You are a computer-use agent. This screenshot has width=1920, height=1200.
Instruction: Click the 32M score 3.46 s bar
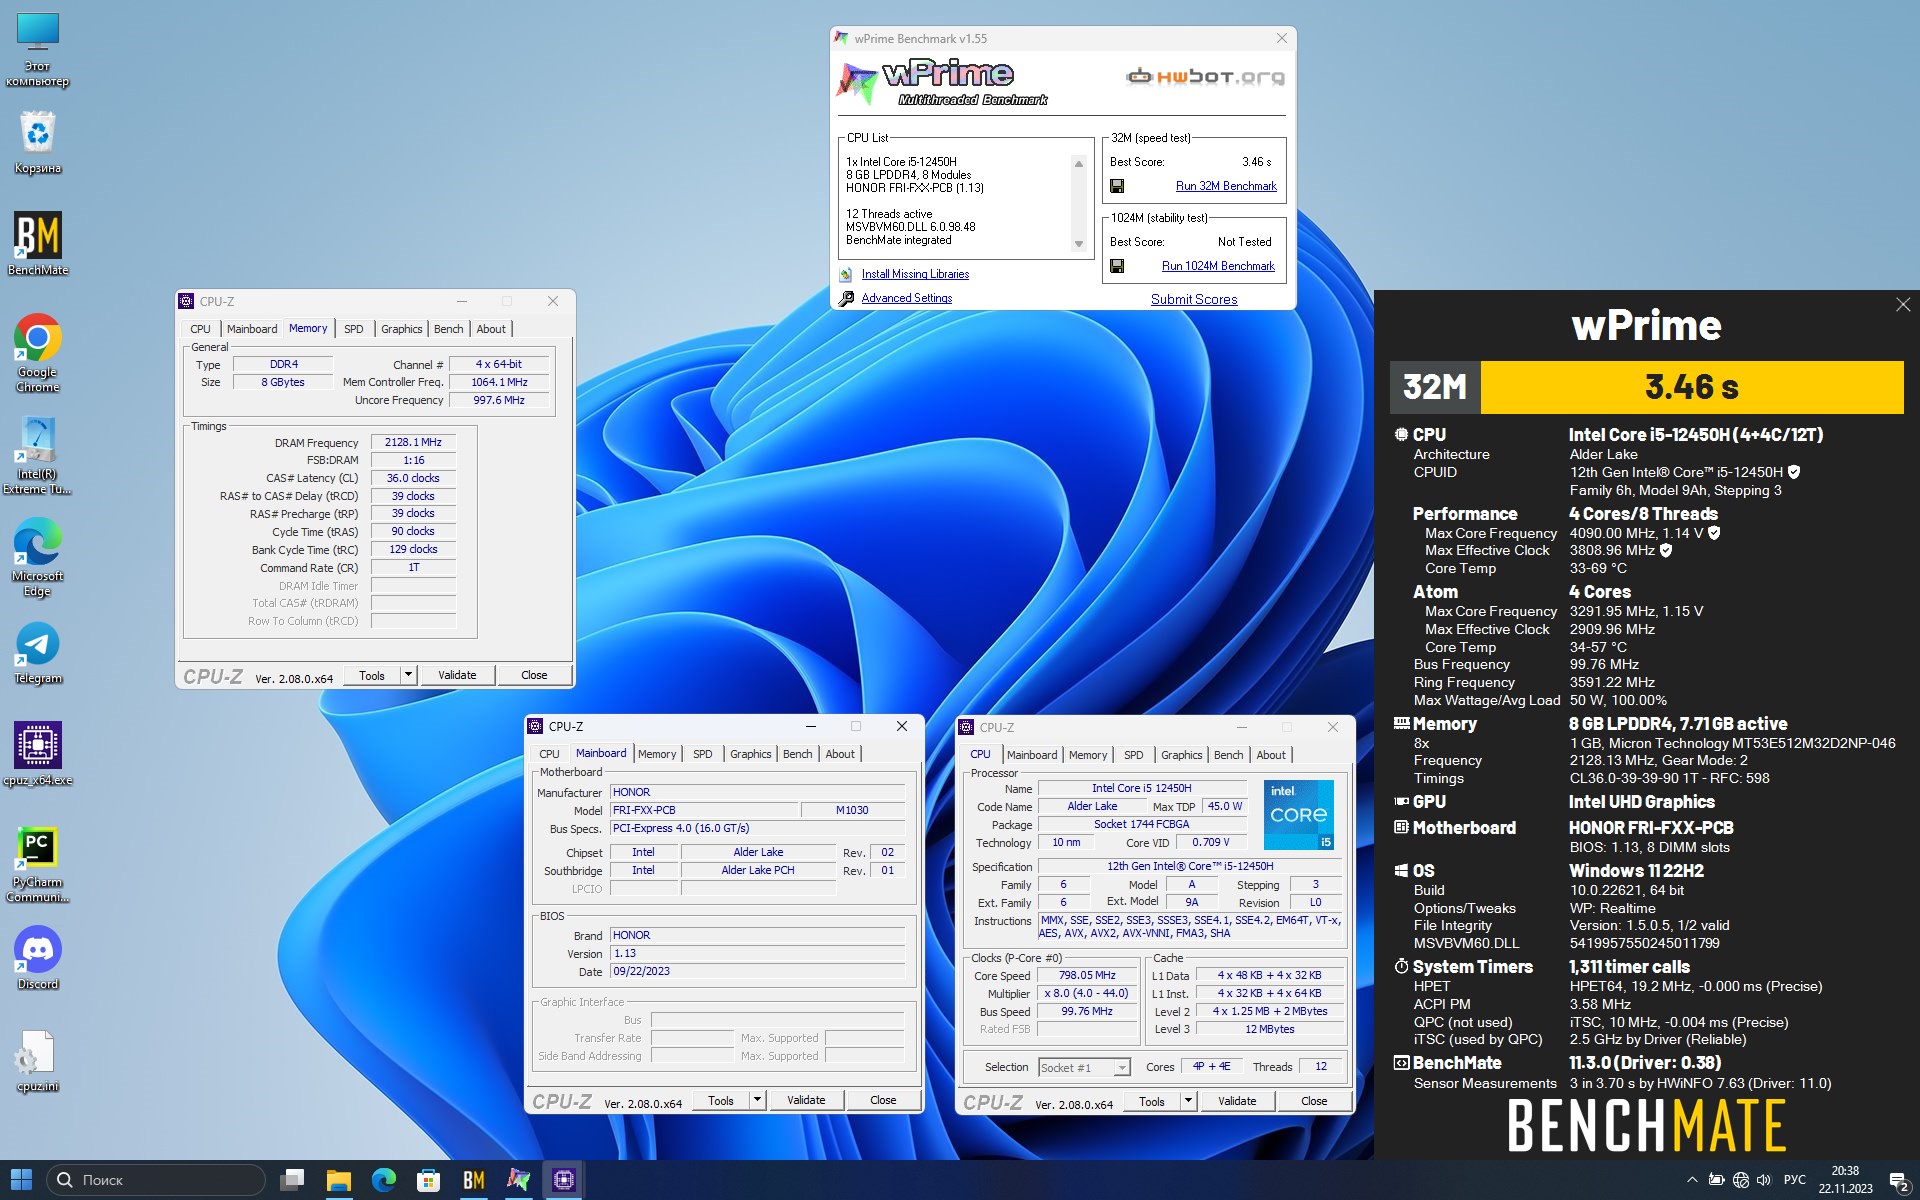(1691, 387)
